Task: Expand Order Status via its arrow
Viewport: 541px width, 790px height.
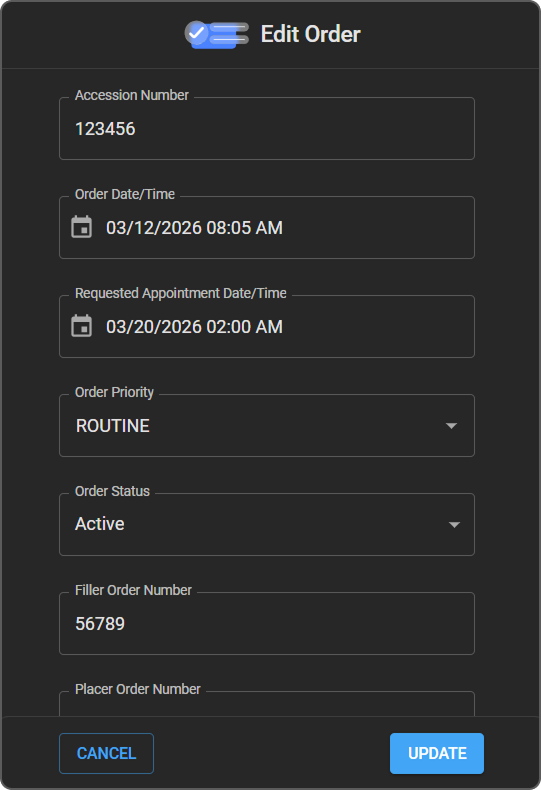Action: pos(454,524)
